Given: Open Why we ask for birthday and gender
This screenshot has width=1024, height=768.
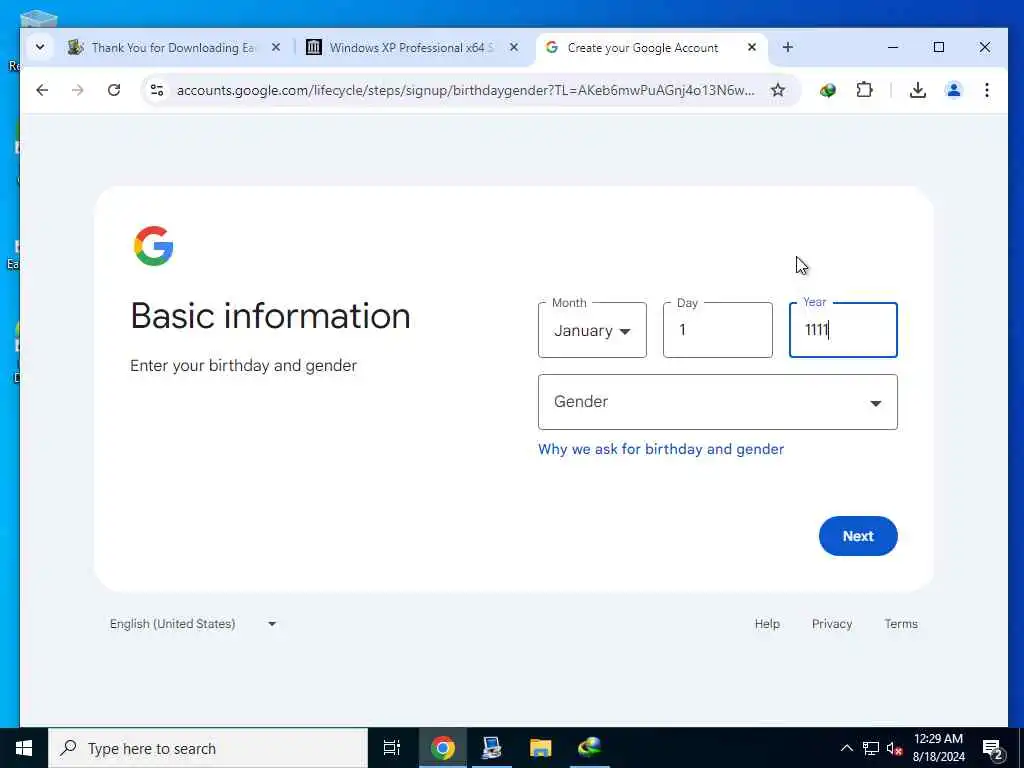Looking at the screenshot, I should click(661, 449).
